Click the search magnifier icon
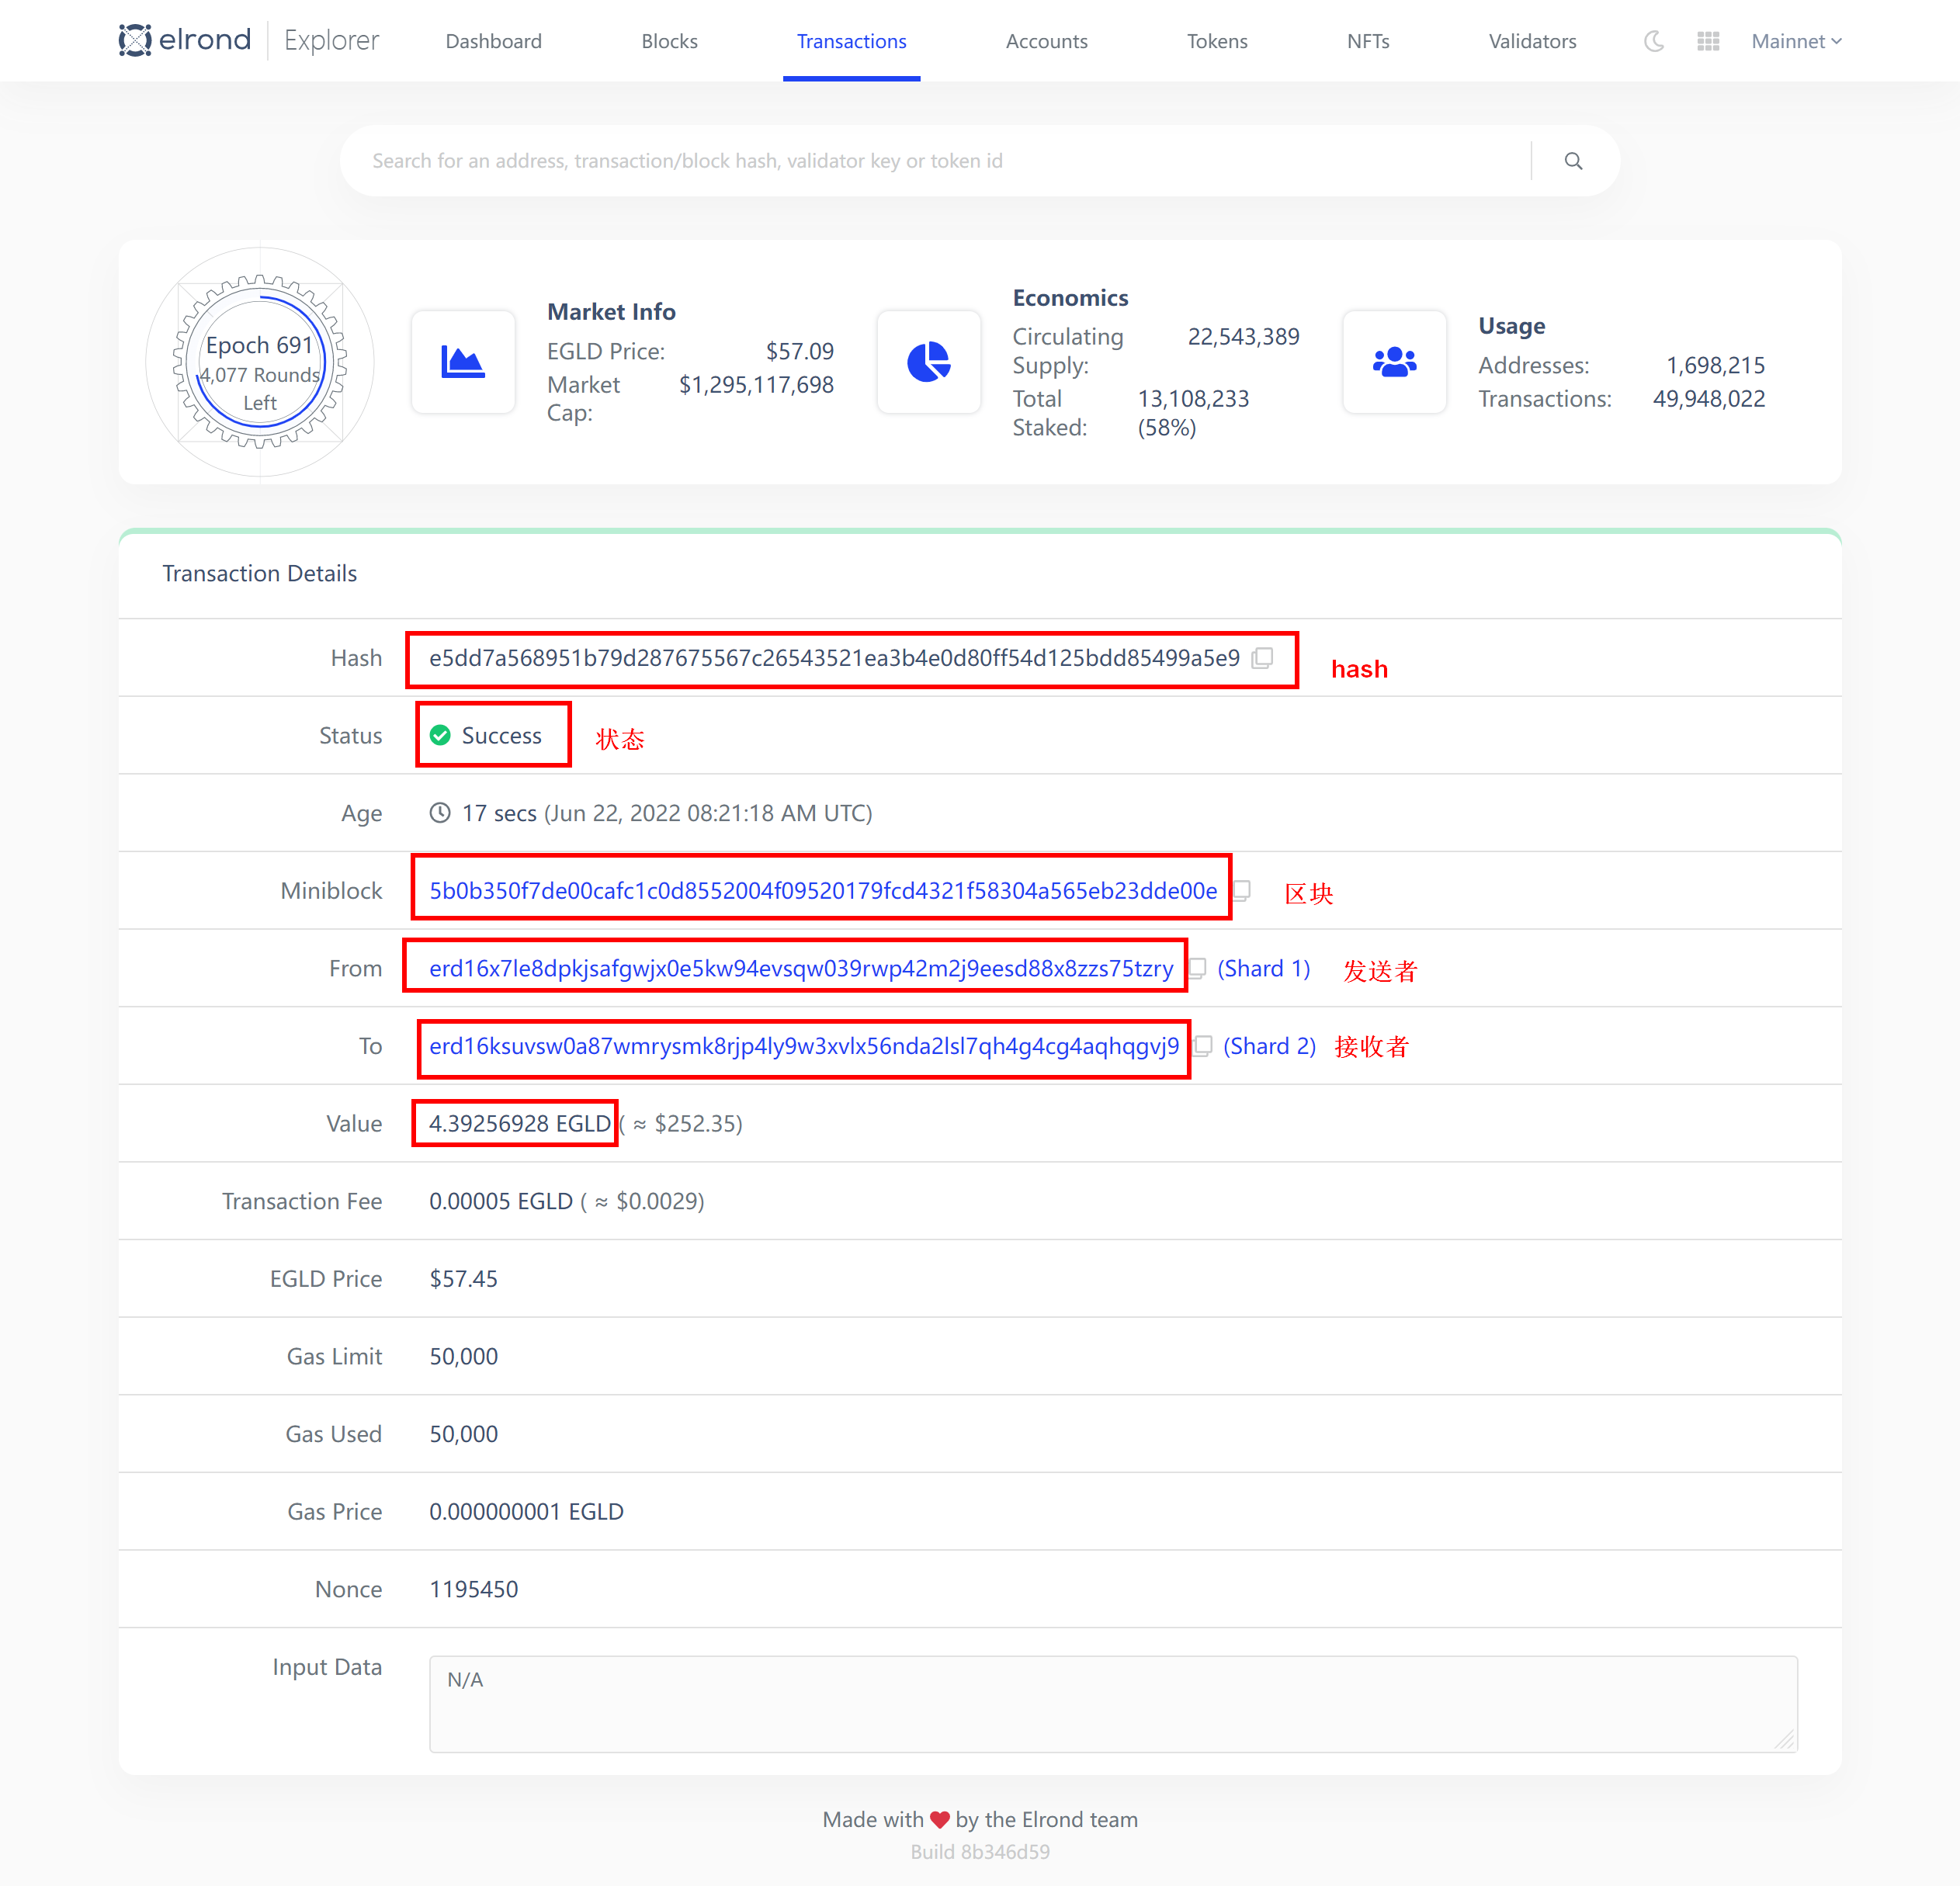This screenshot has height=1886, width=1960. 1572,161
